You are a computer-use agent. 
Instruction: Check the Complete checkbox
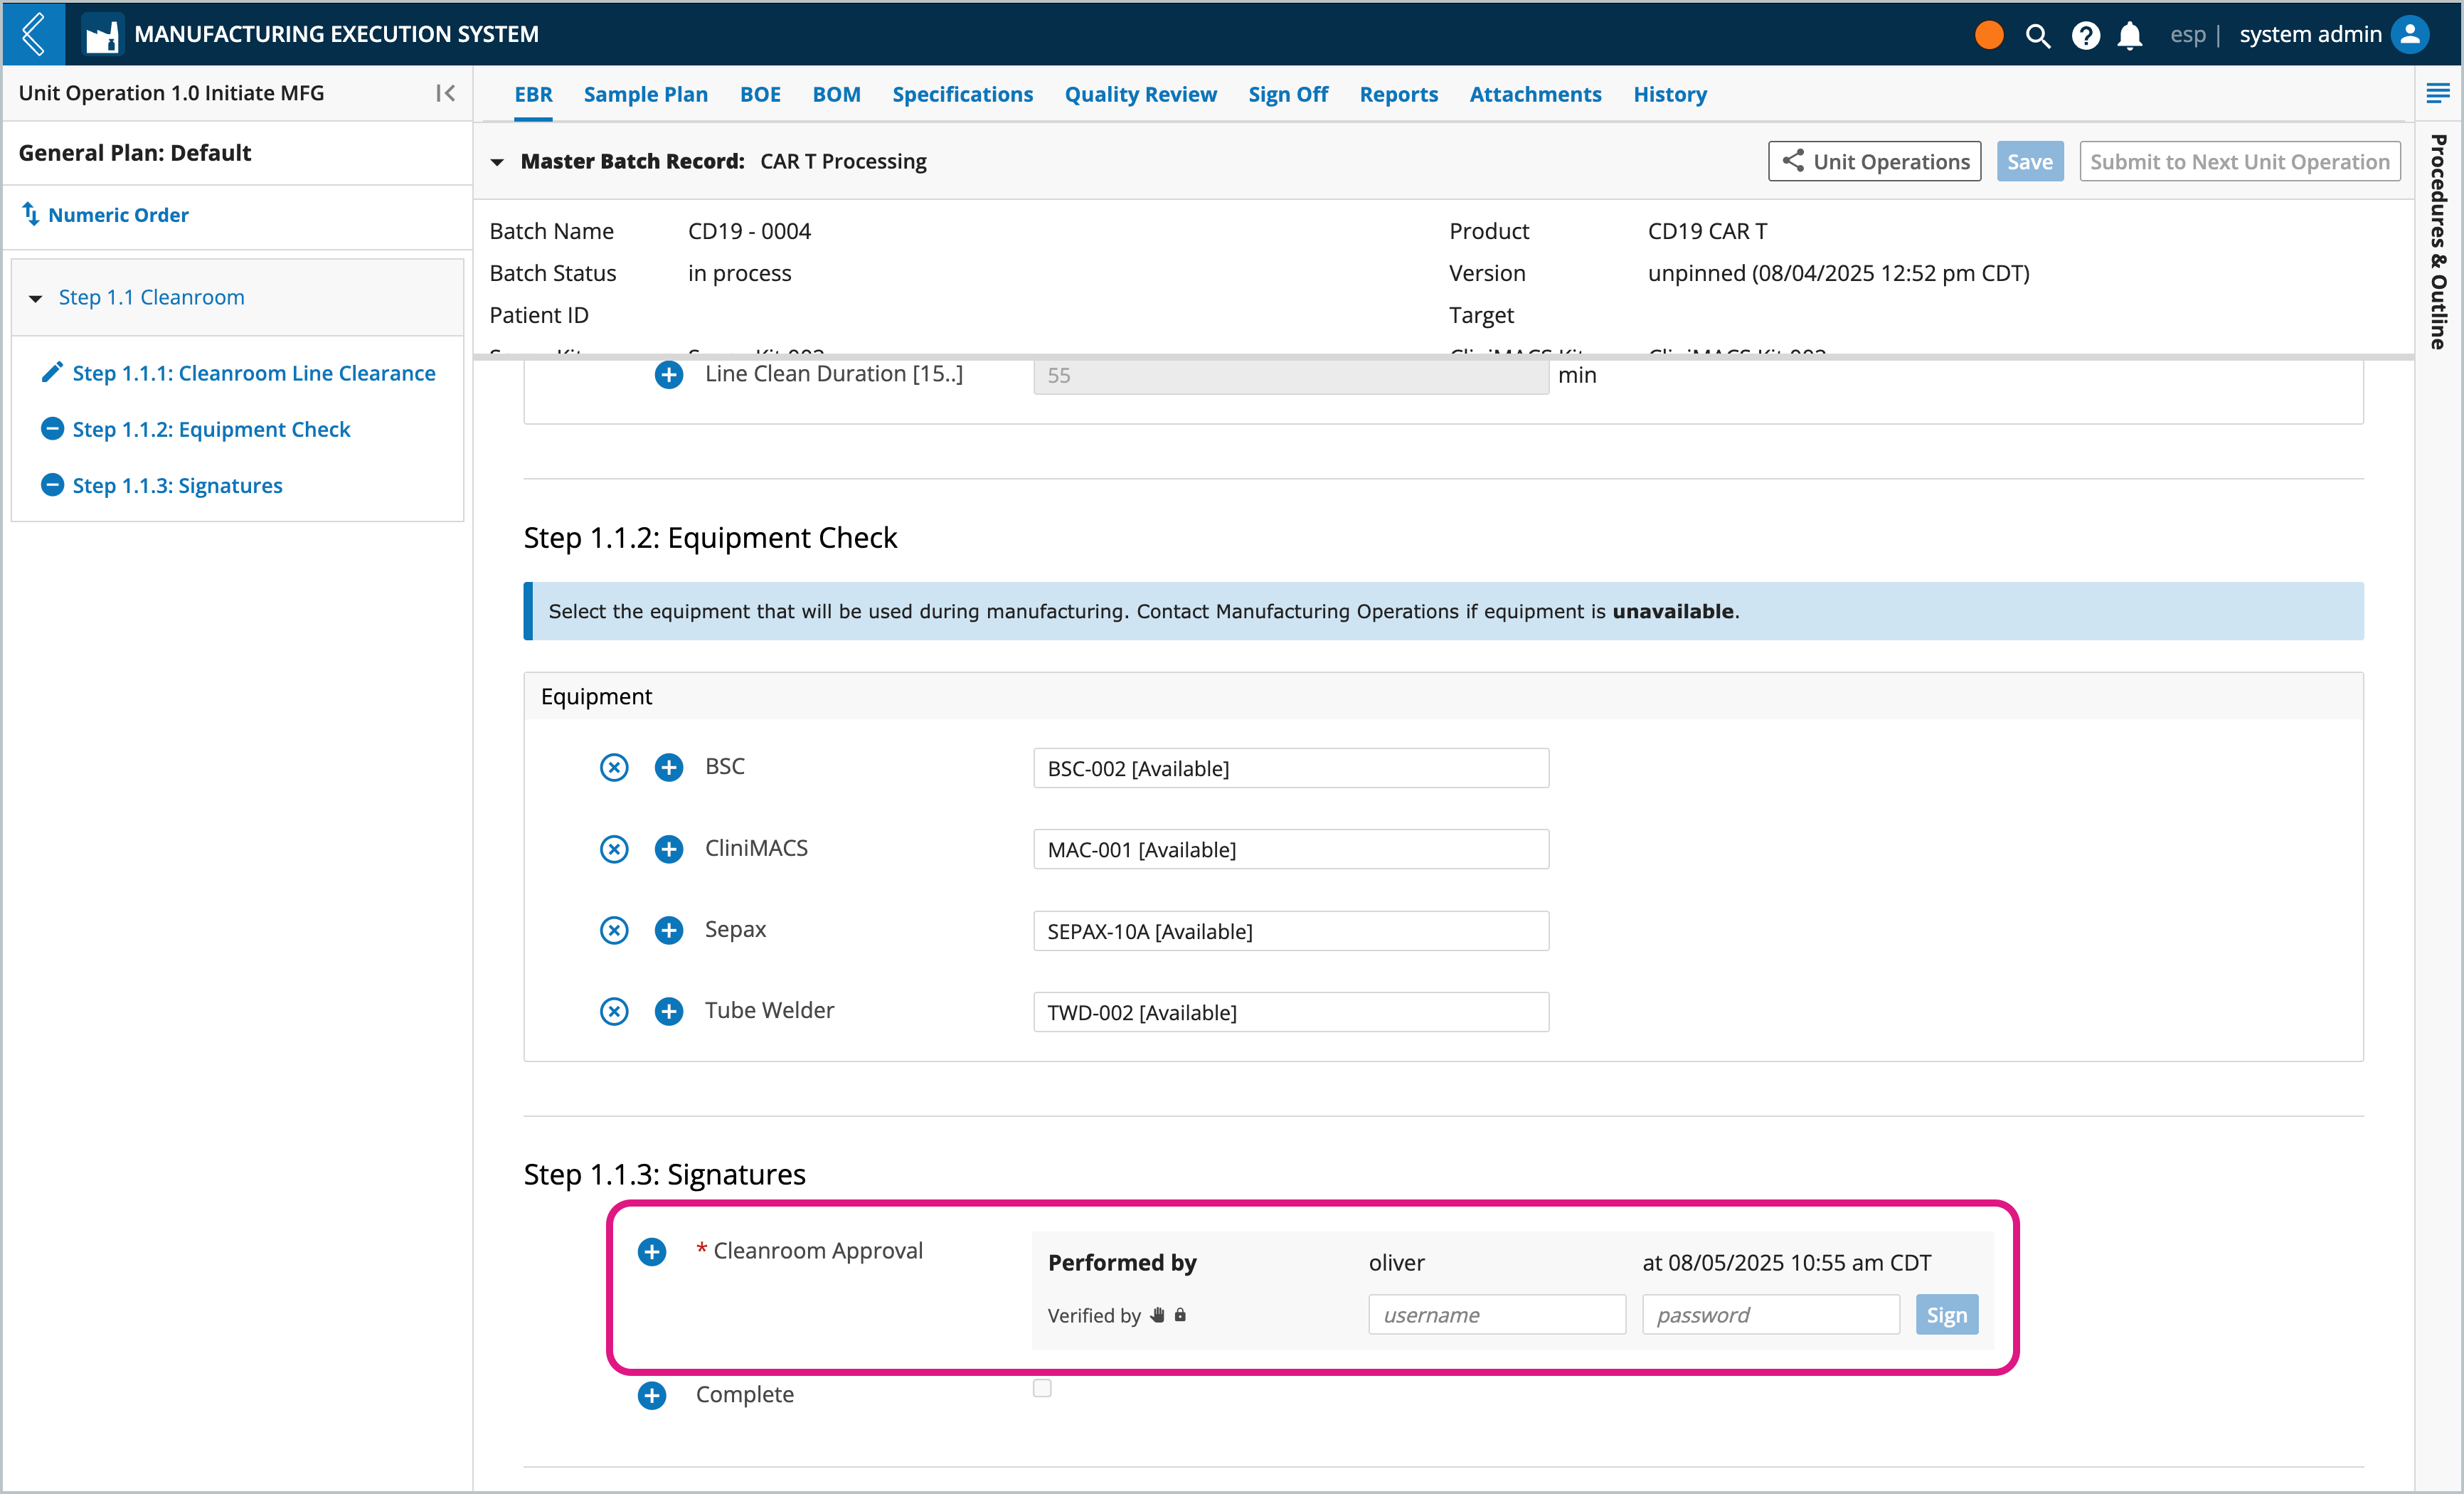click(x=1042, y=1388)
